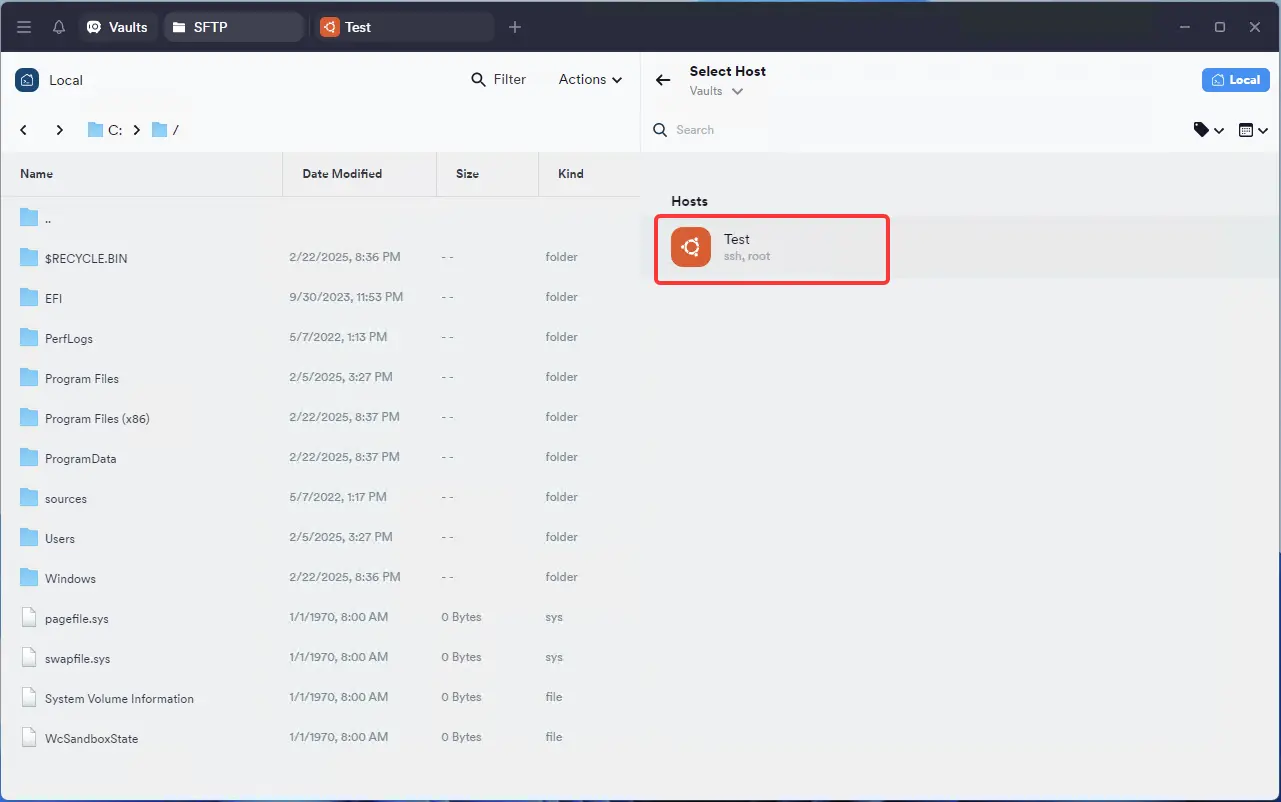The height and width of the screenshot is (802, 1281).
Task: Click the notifications bell icon
Action: click(59, 27)
